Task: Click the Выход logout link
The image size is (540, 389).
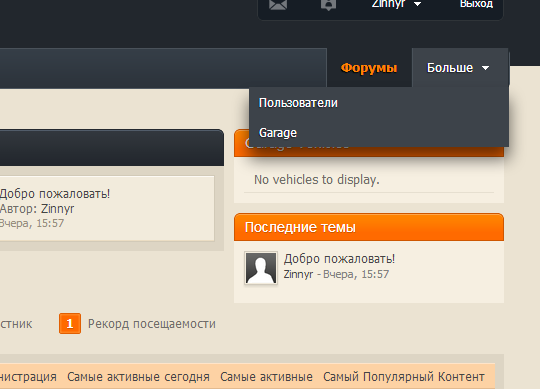Action: pos(476,4)
